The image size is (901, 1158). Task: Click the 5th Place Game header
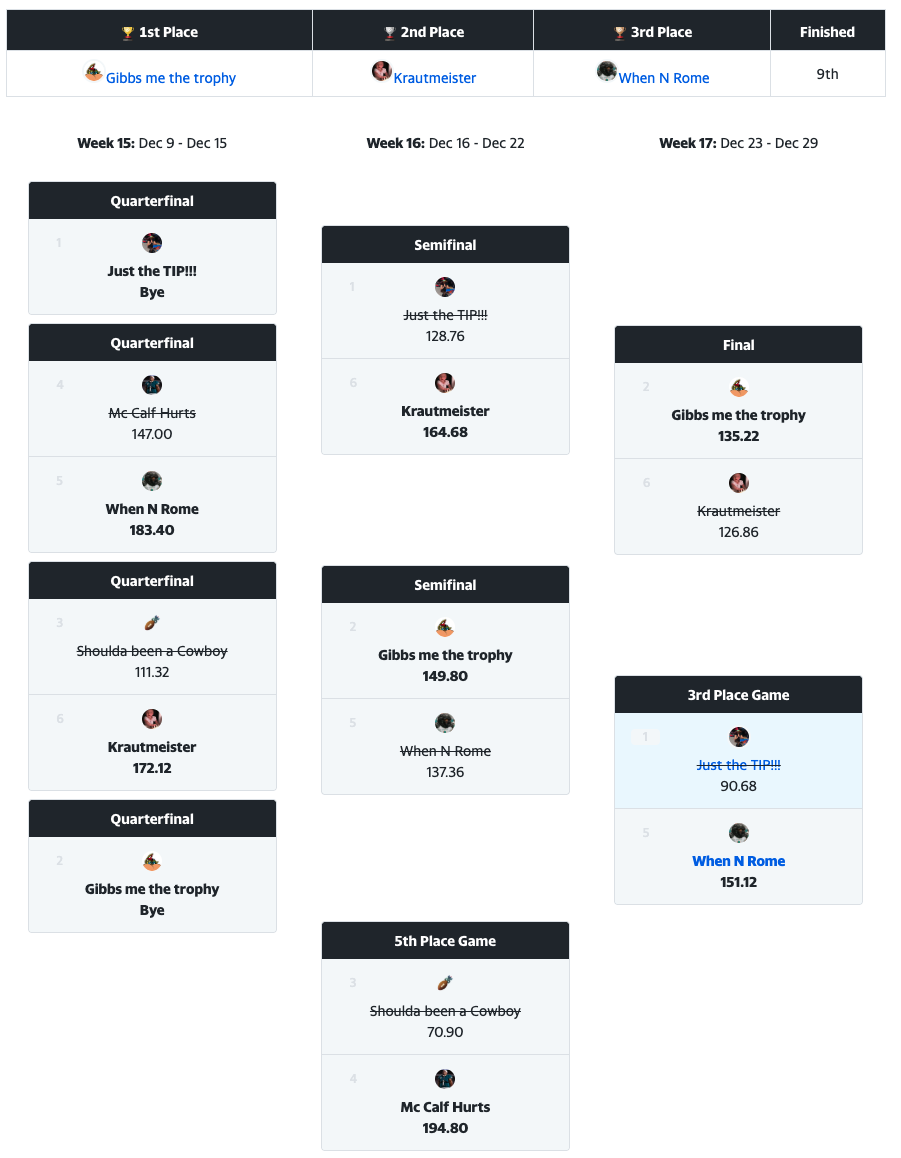pos(445,941)
